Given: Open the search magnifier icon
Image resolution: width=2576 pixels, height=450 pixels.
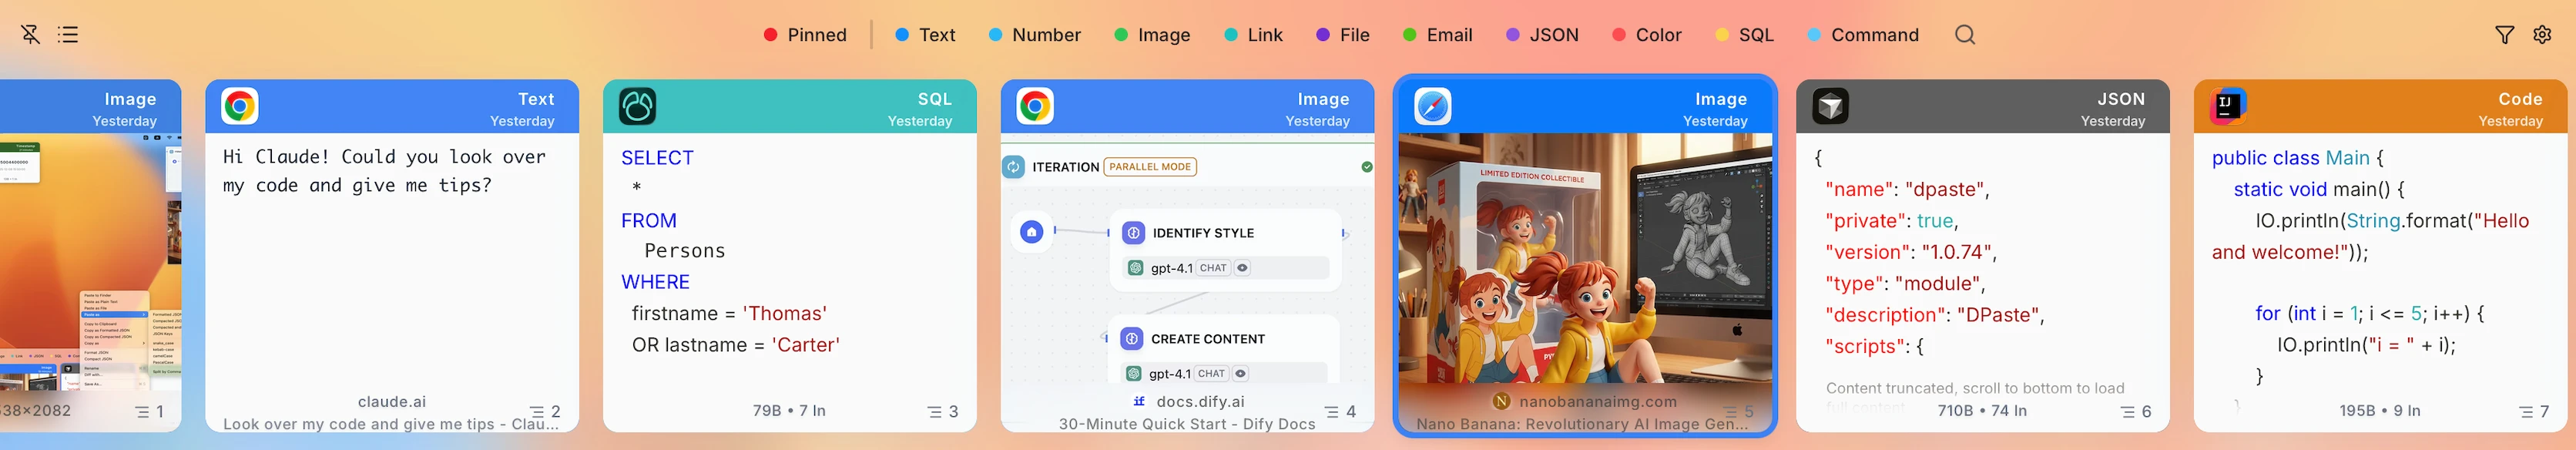Looking at the screenshot, I should coord(1964,35).
